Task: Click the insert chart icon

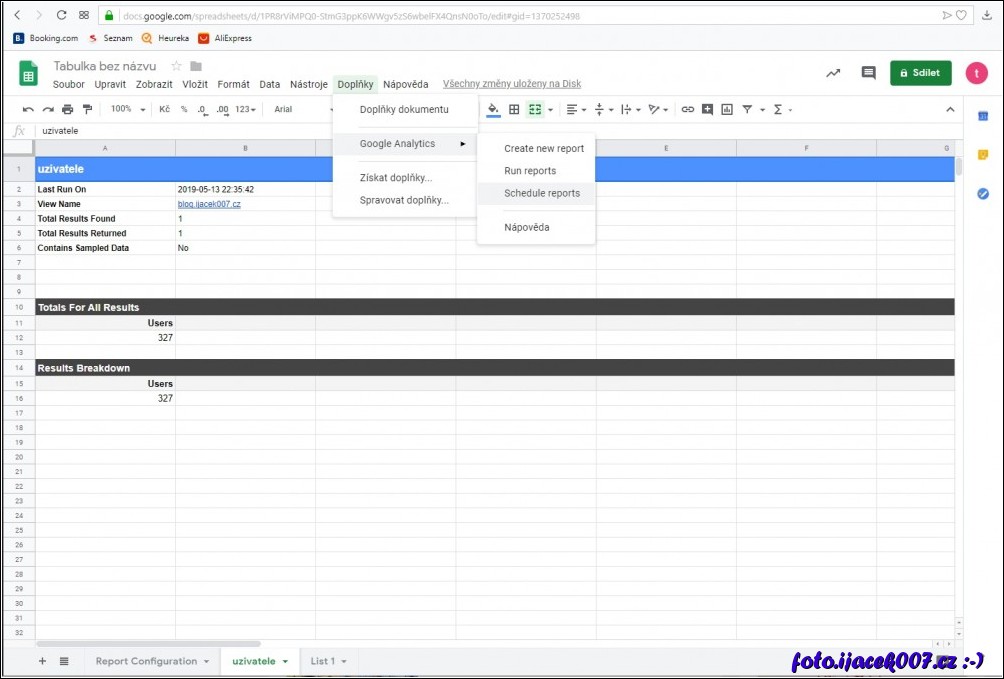Action: 727,109
